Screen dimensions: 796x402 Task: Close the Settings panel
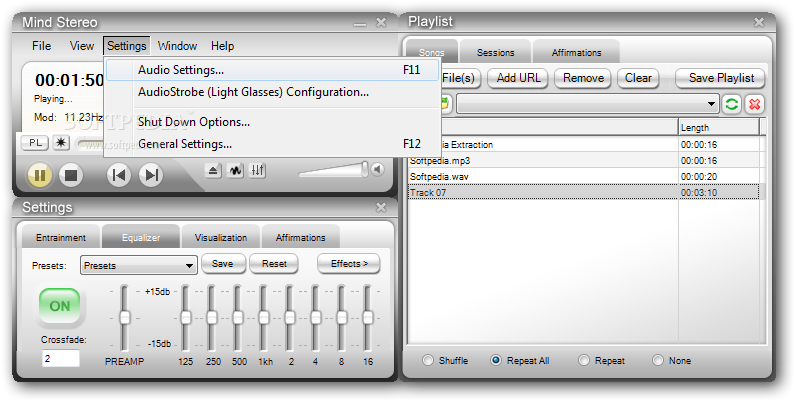pyautogui.click(x=381, y=207)
